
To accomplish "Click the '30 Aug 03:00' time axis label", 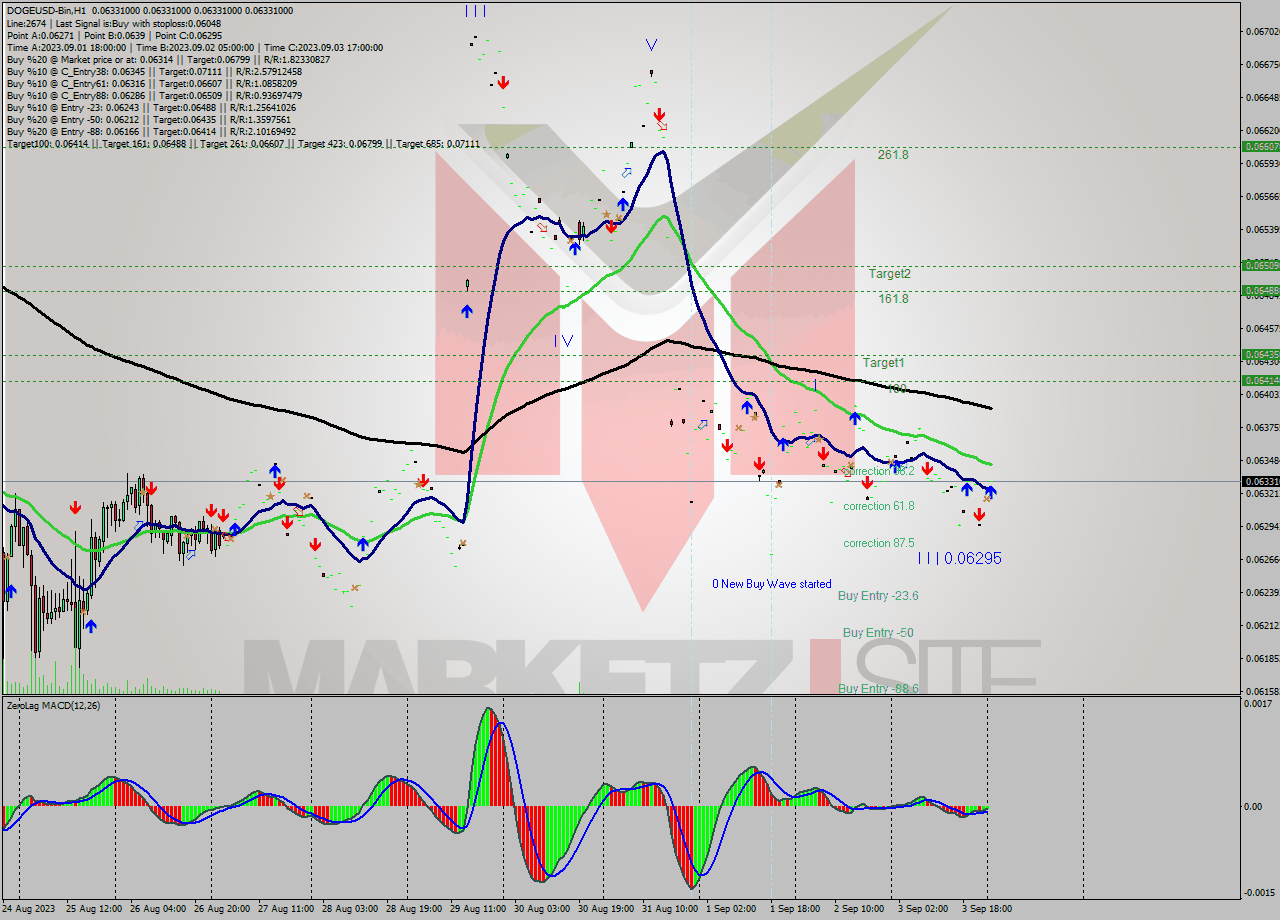I will click(543, 909).
